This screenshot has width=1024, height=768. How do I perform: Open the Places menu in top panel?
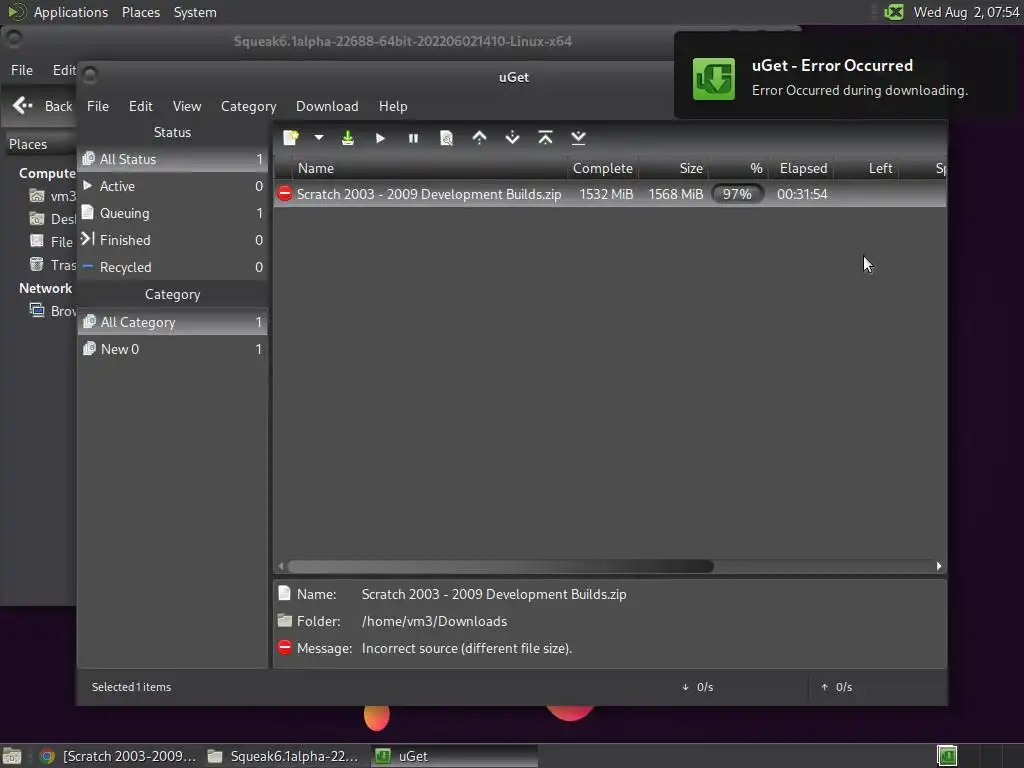141,12
